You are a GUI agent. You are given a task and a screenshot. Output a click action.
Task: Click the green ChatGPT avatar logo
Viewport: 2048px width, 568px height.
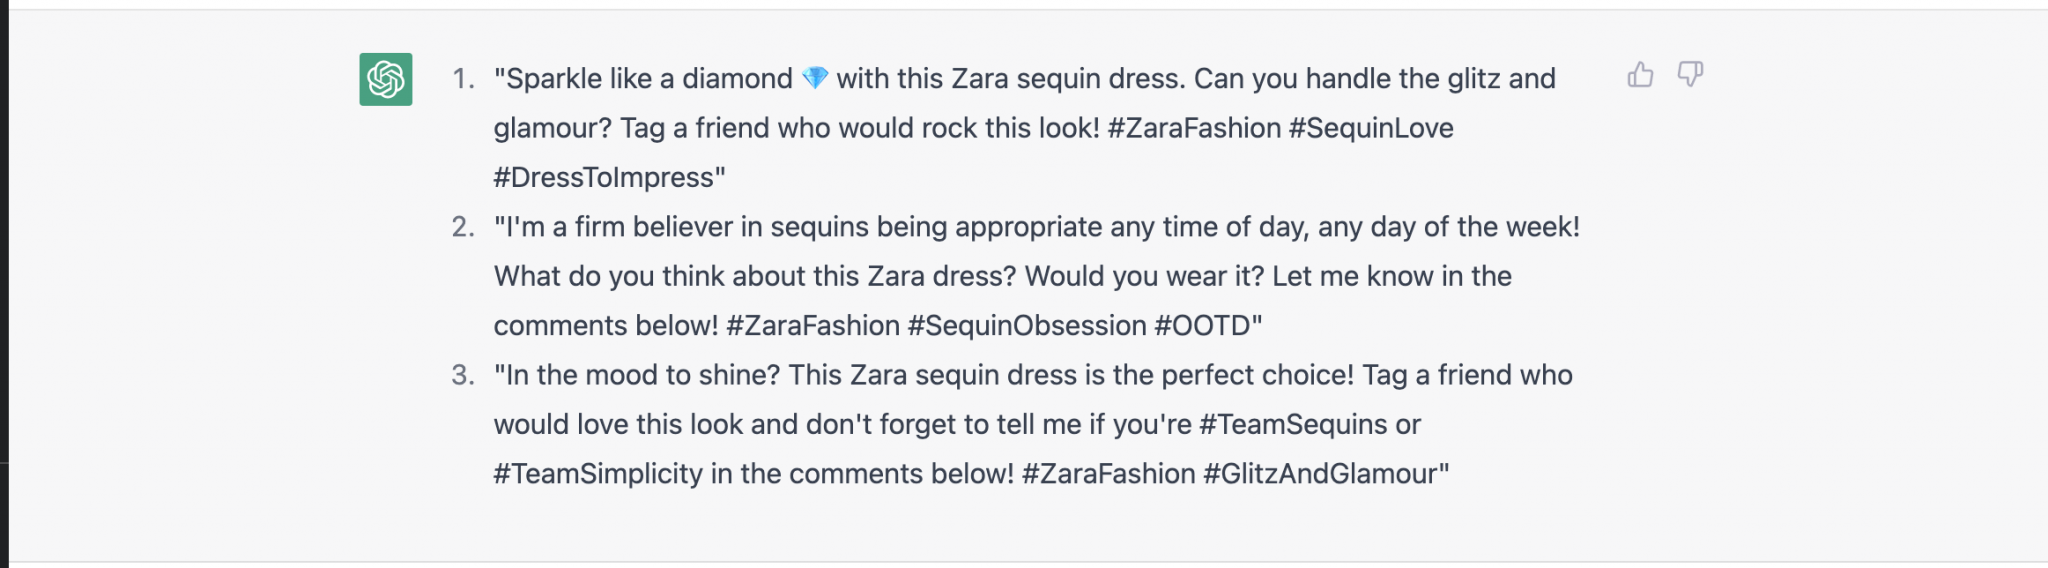pyautogui.click(x=386, y=79)
